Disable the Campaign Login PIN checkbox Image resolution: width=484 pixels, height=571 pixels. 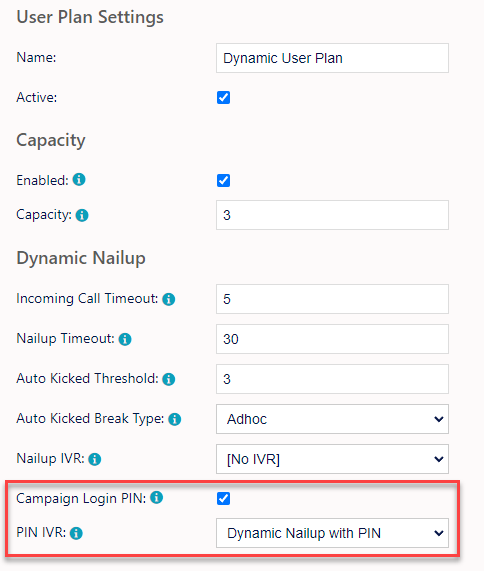click(223, 499)
